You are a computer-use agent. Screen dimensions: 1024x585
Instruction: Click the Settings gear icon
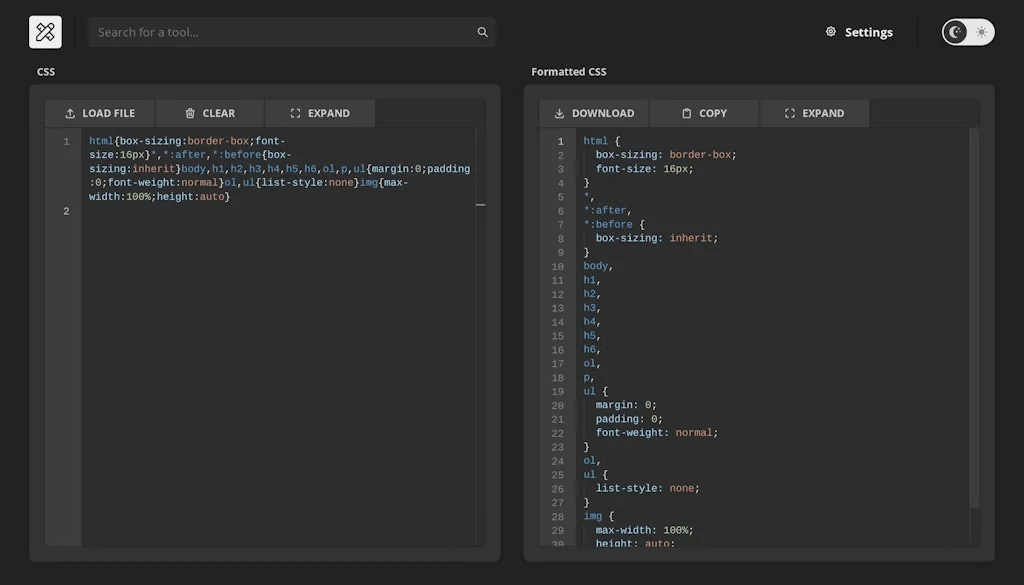pos(831,31)
